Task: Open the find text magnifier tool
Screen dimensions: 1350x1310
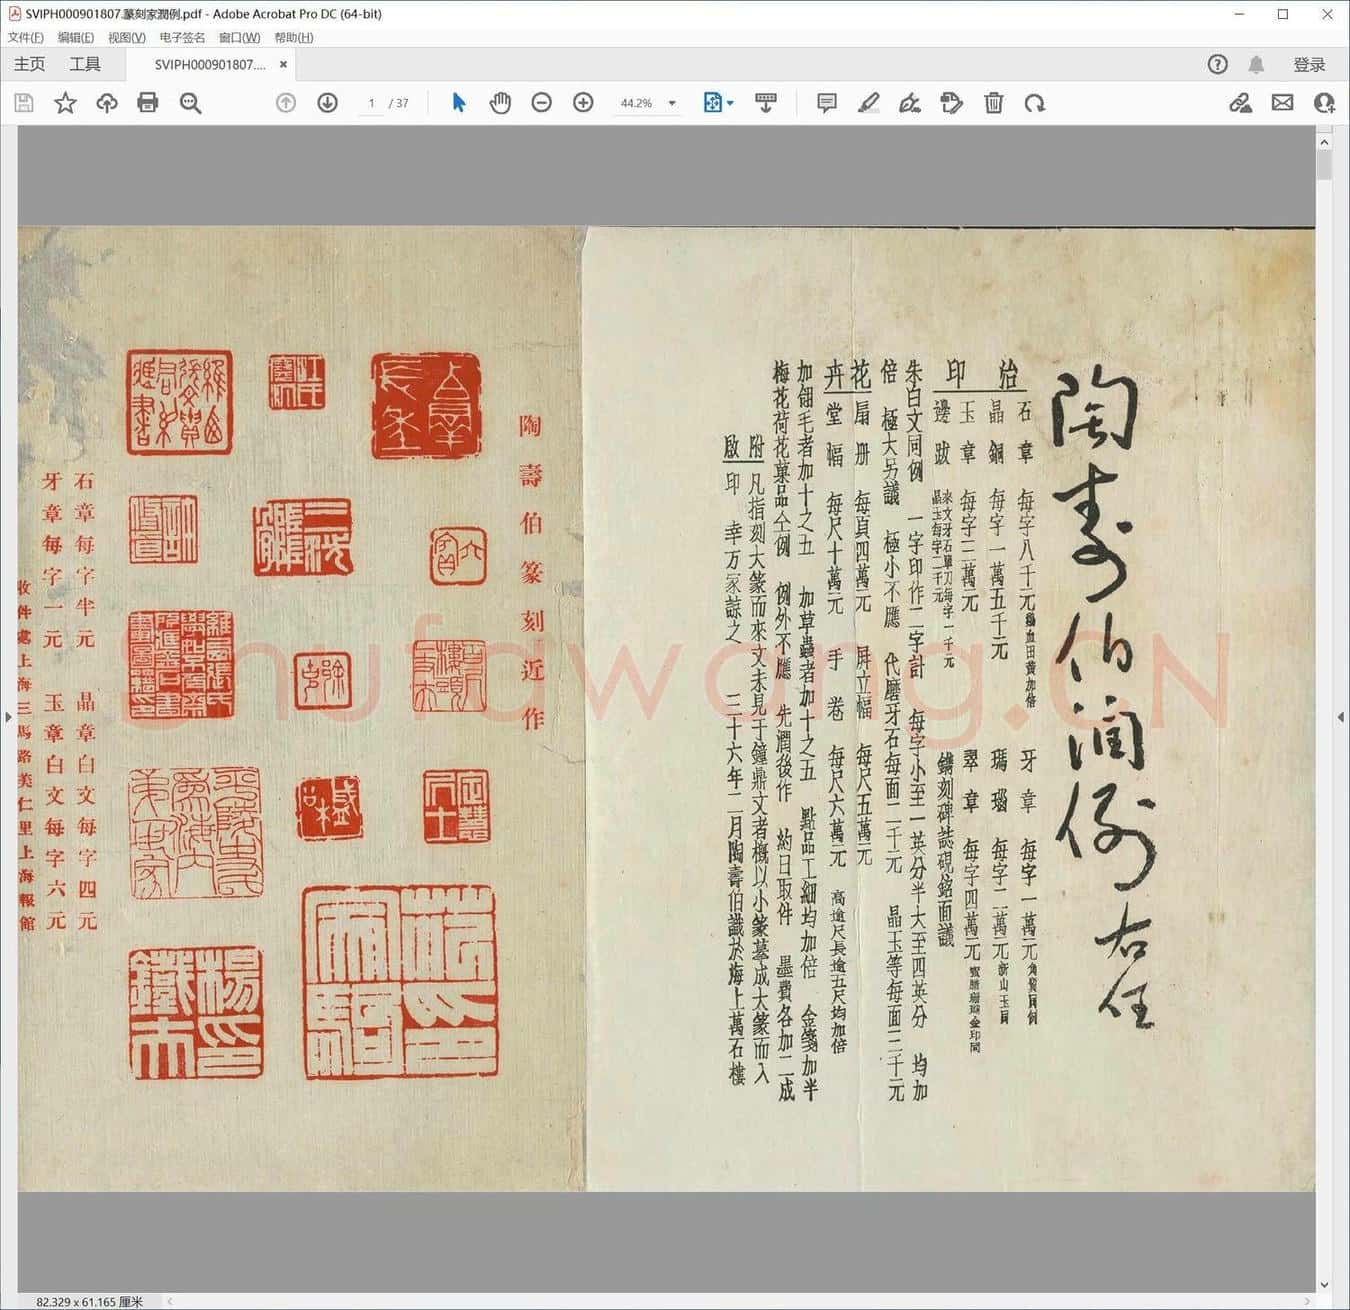Action: (190, 103)
